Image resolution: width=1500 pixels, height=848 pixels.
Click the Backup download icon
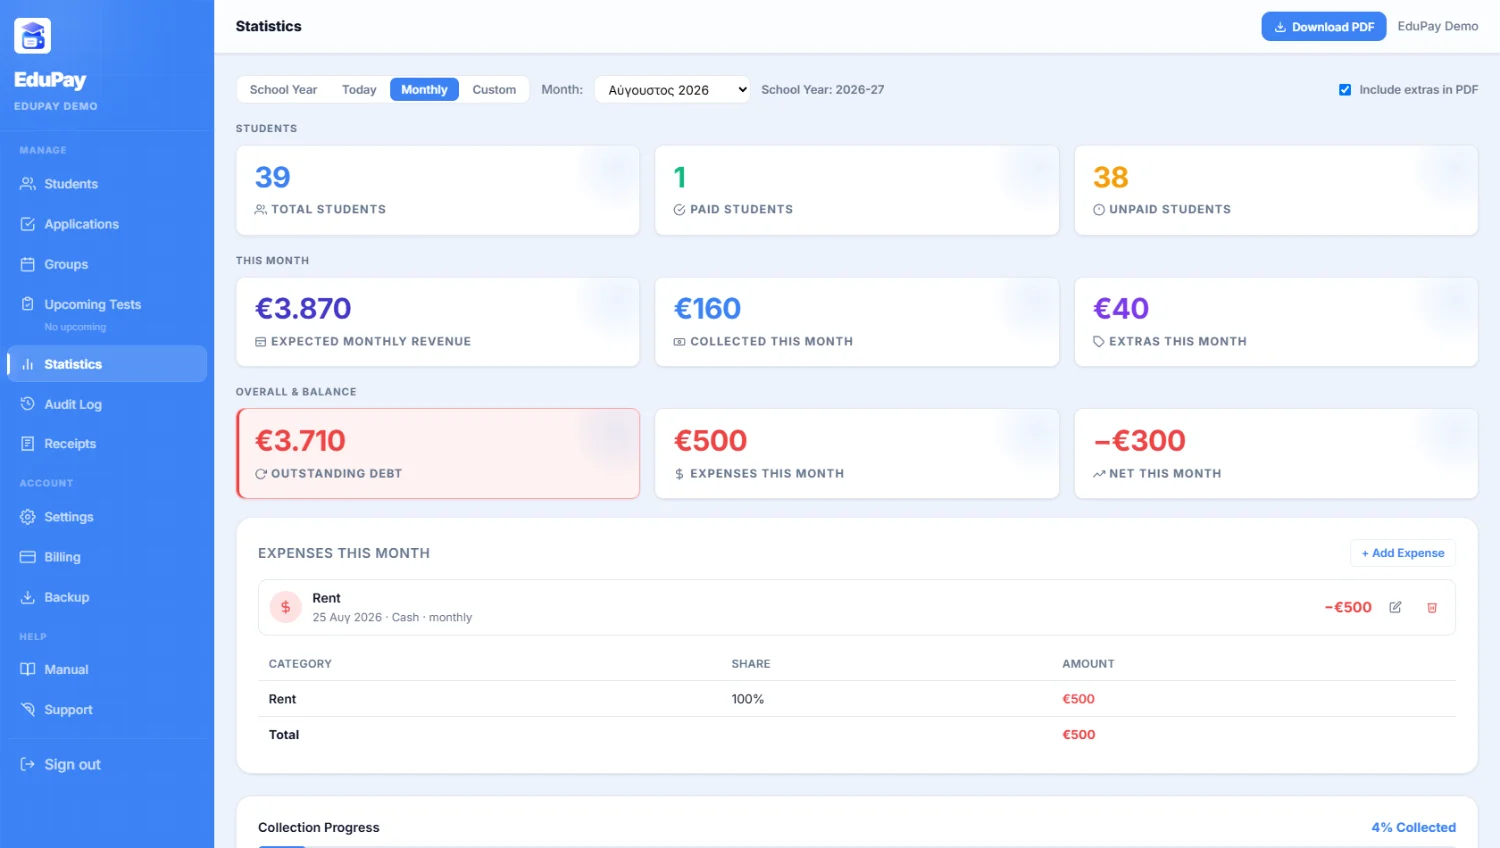pos(28,597)
